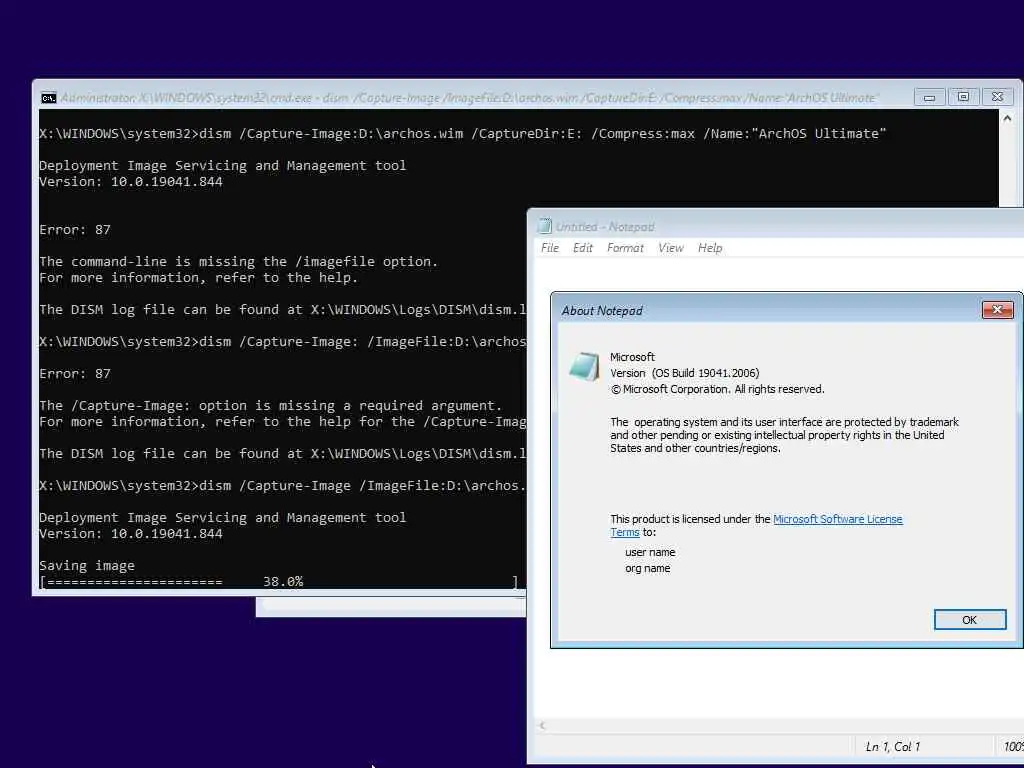Click the Command Prompt scroll up arrow
Viewport: 1024px width, 768px height.
tap(1007, 118)
